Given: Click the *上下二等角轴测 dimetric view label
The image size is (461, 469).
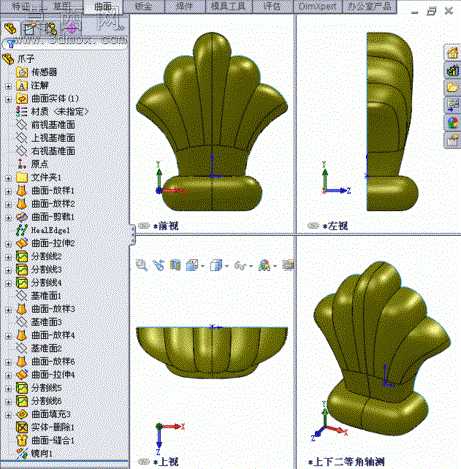Looking at the screenshot, I should point(346,462).
